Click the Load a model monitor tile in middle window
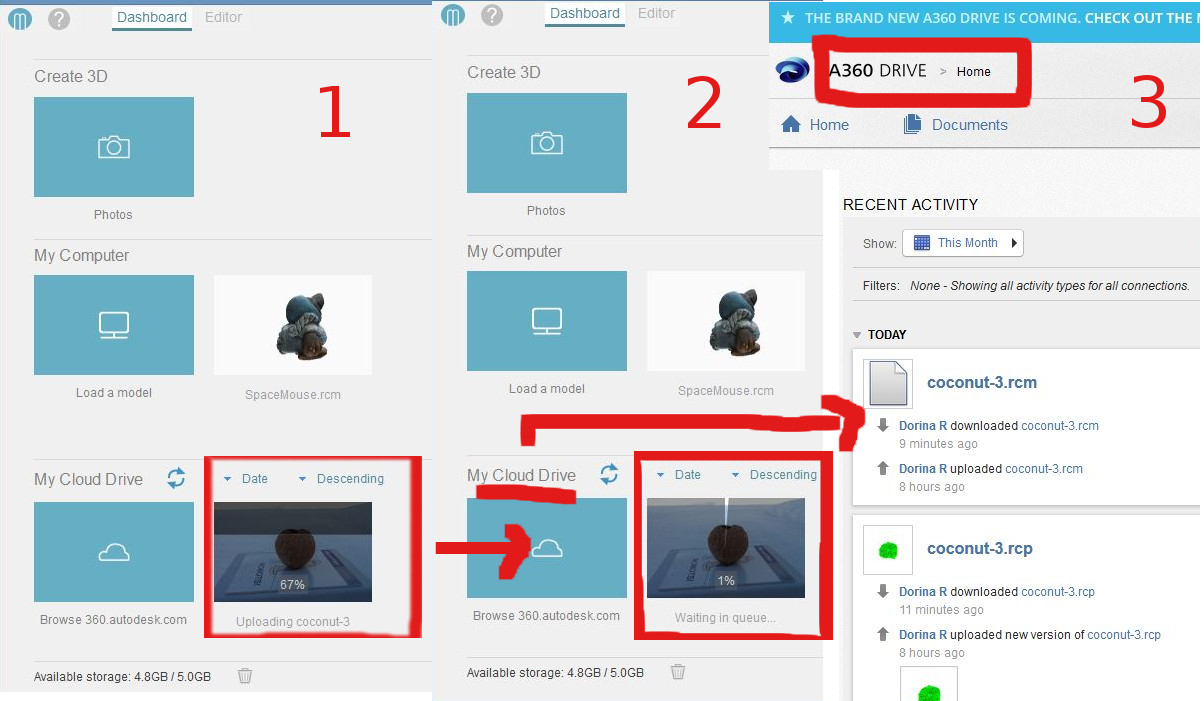This screenshot has width=1204, height=701. 547,321
